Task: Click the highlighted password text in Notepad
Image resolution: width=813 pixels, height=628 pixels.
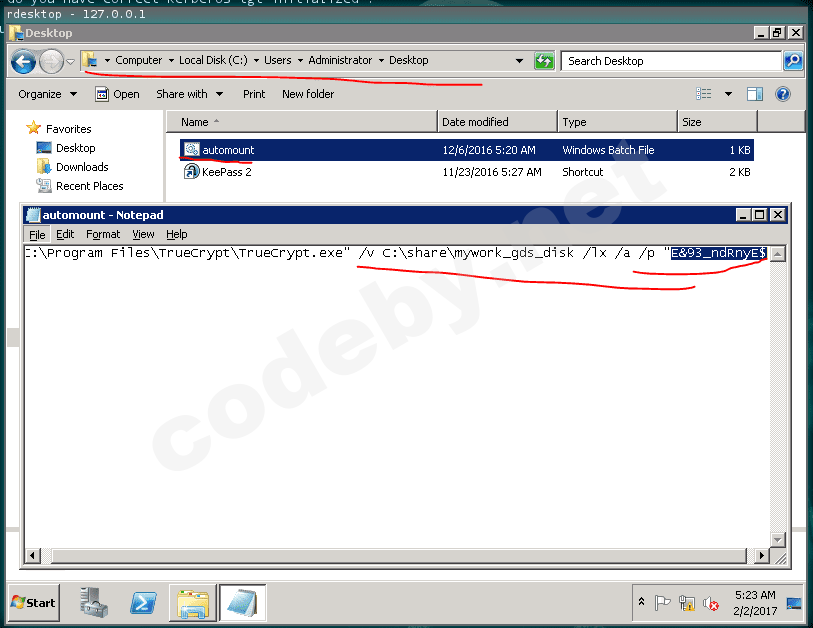Action: tap(718, 253)
